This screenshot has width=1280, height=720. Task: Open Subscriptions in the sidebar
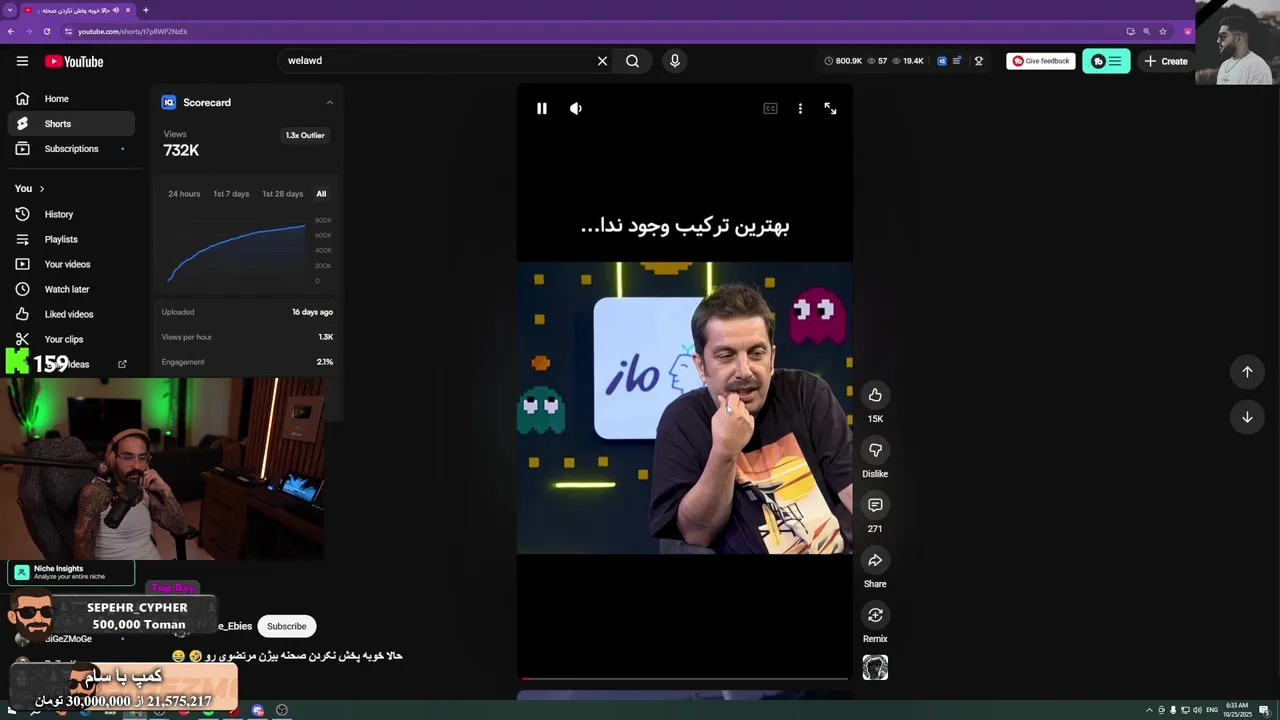[70, 149]
